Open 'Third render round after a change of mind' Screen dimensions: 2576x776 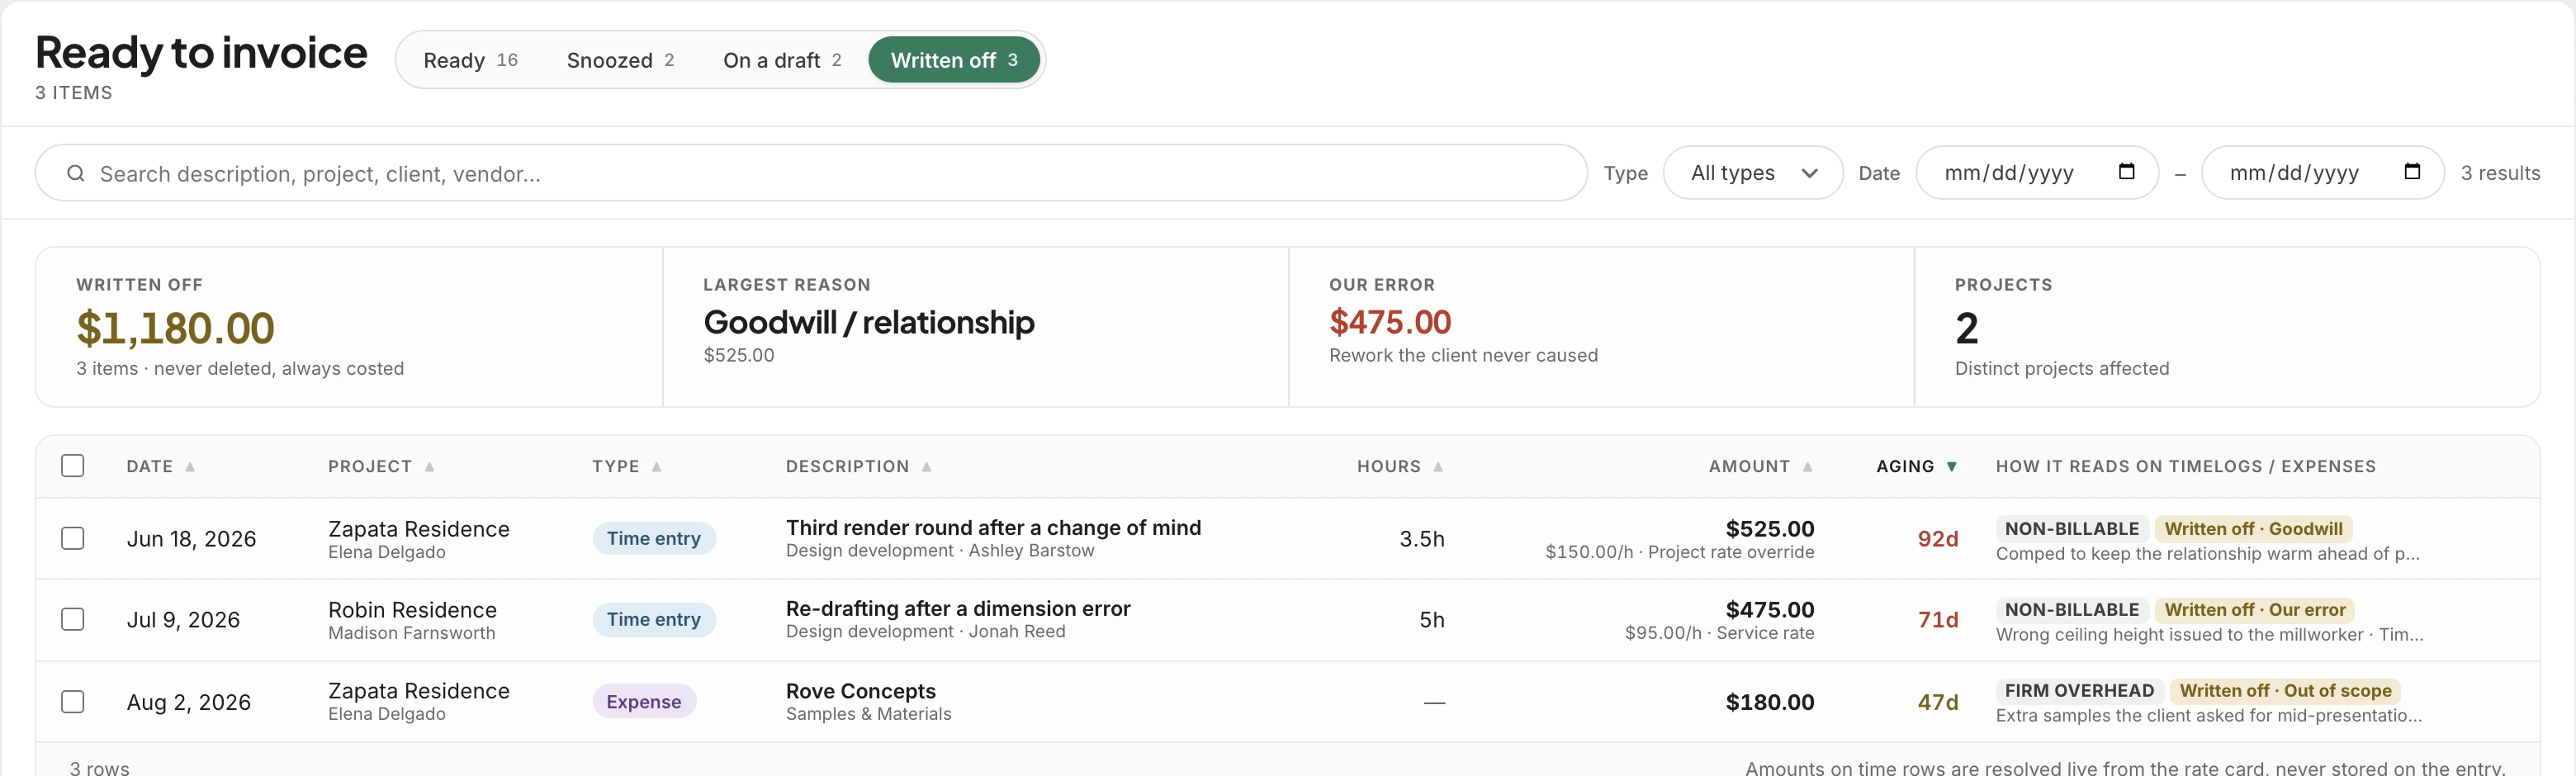click(x=993, y=528)
